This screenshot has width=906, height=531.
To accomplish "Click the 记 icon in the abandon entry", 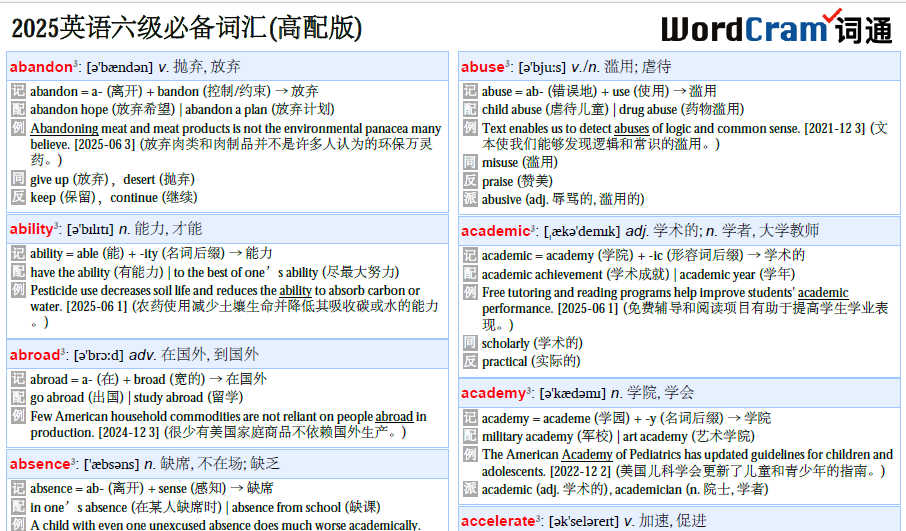I will tap(18, 91).
